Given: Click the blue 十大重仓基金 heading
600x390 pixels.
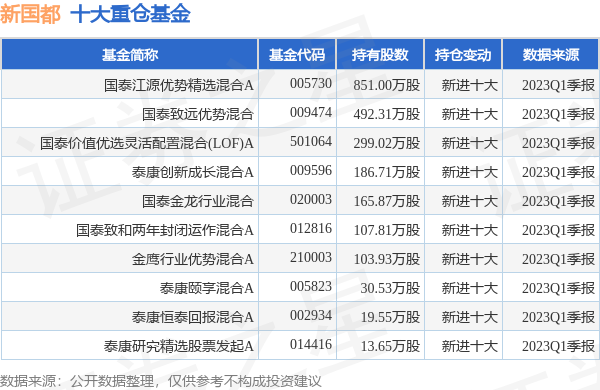Looking at the screenshot, I should [130, 15].
